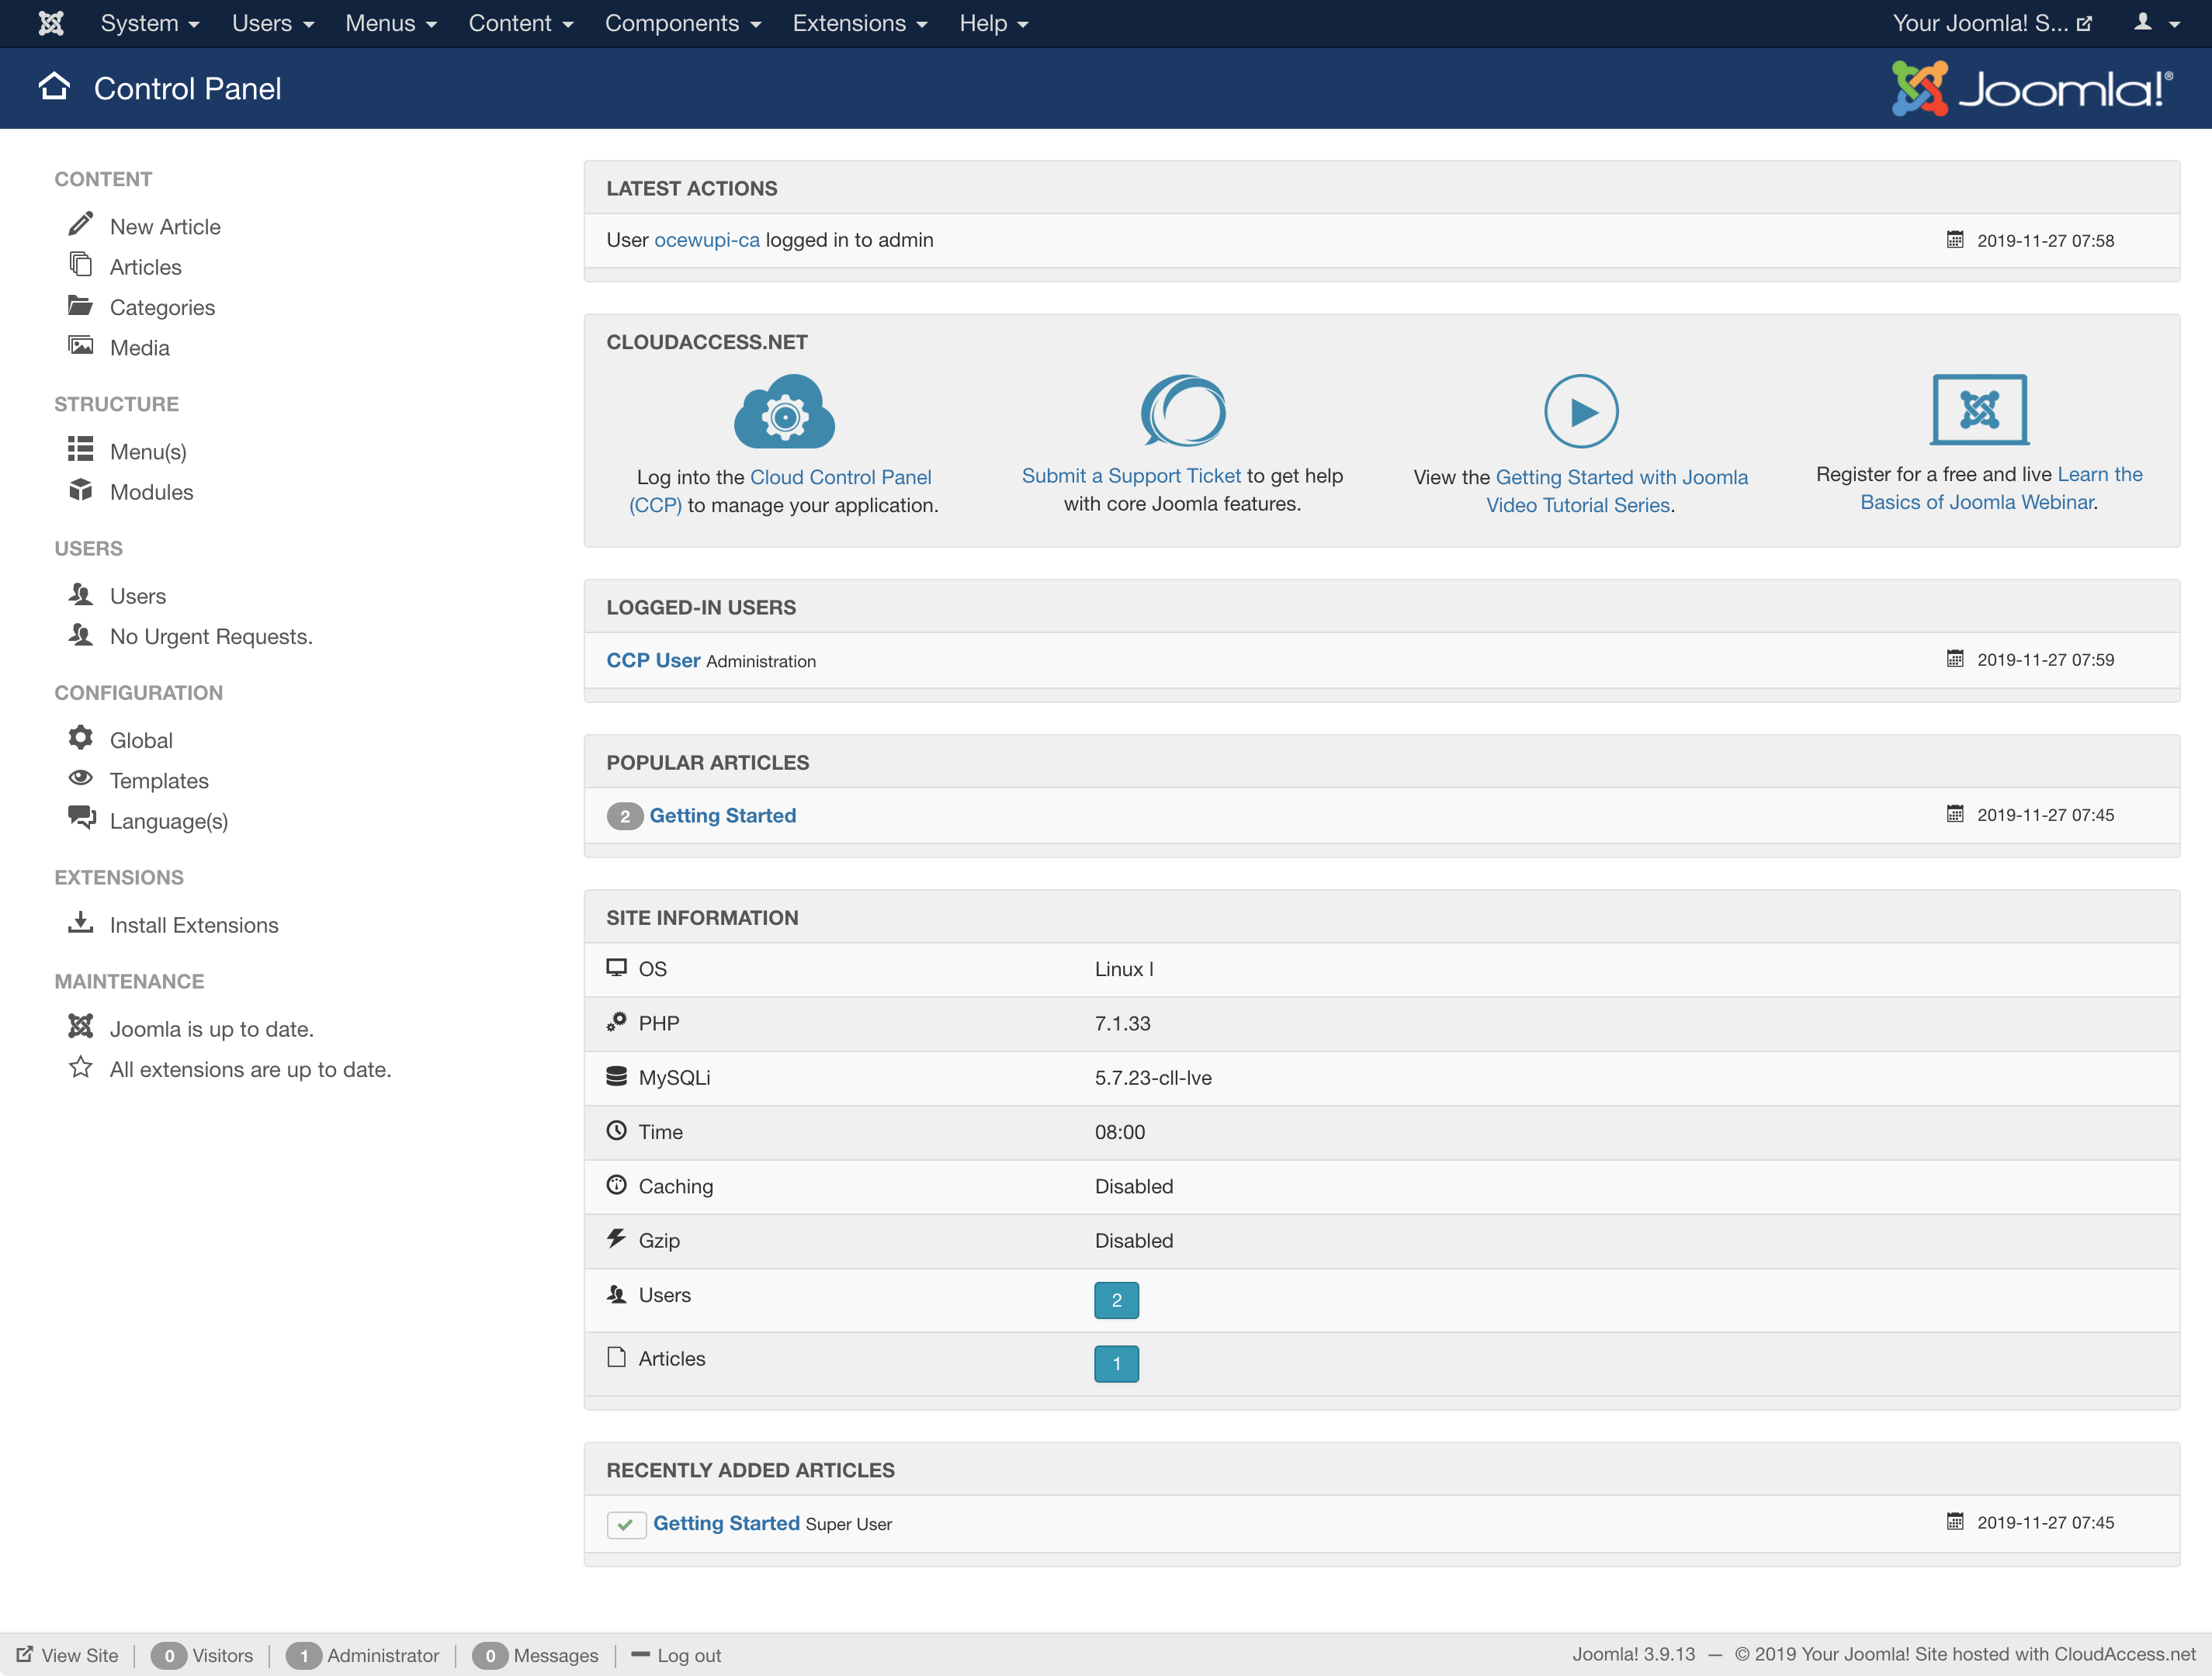
Task: Click the ocewupi-ca user link
Action: 707,240
